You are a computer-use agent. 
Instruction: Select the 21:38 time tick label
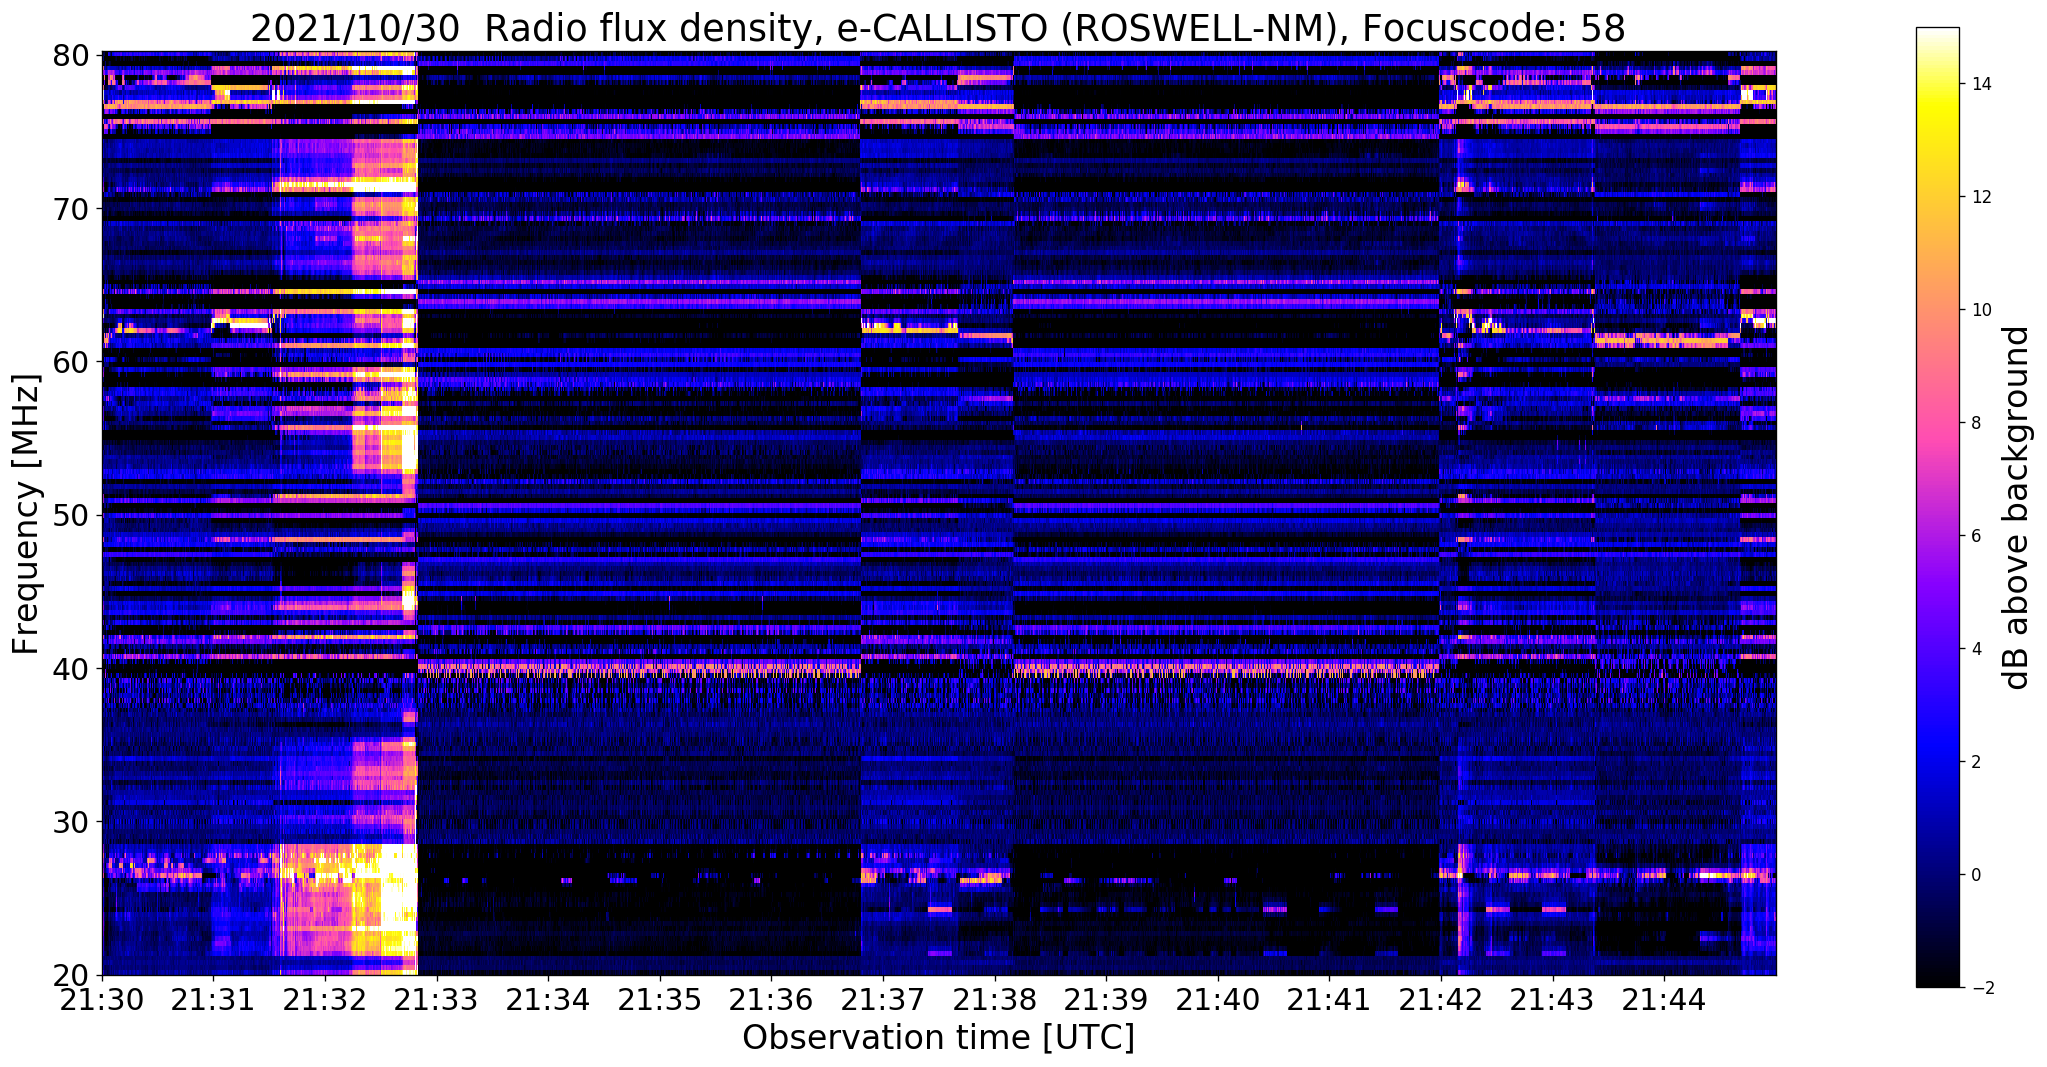click(x=994, y=998)
